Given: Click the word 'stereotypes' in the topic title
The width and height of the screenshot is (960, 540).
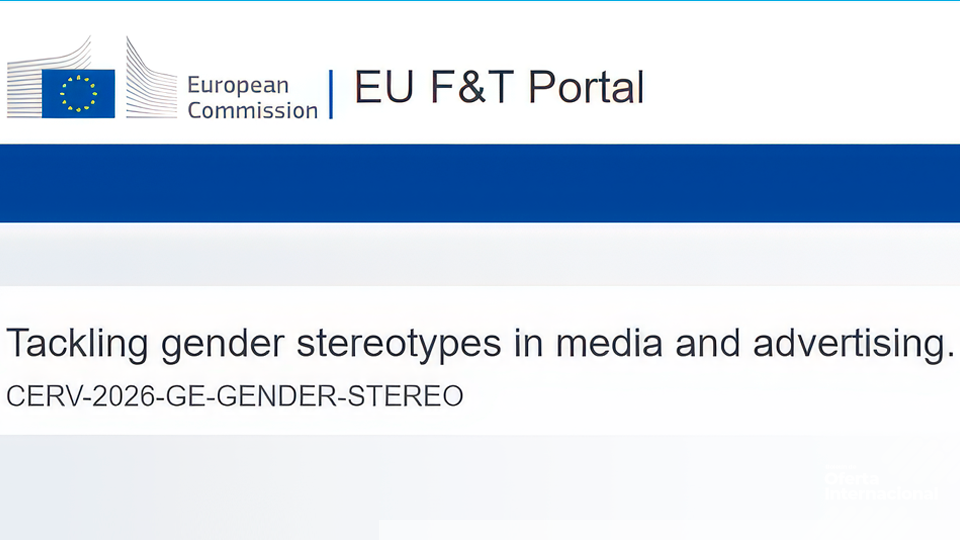Looking at the screenshot, I should [x=398, y=343].
